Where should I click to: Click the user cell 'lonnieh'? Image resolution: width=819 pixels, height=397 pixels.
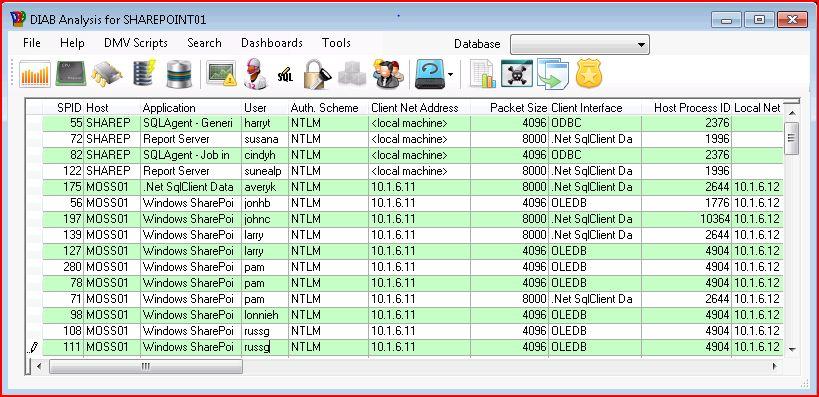[x=265, y=315]
